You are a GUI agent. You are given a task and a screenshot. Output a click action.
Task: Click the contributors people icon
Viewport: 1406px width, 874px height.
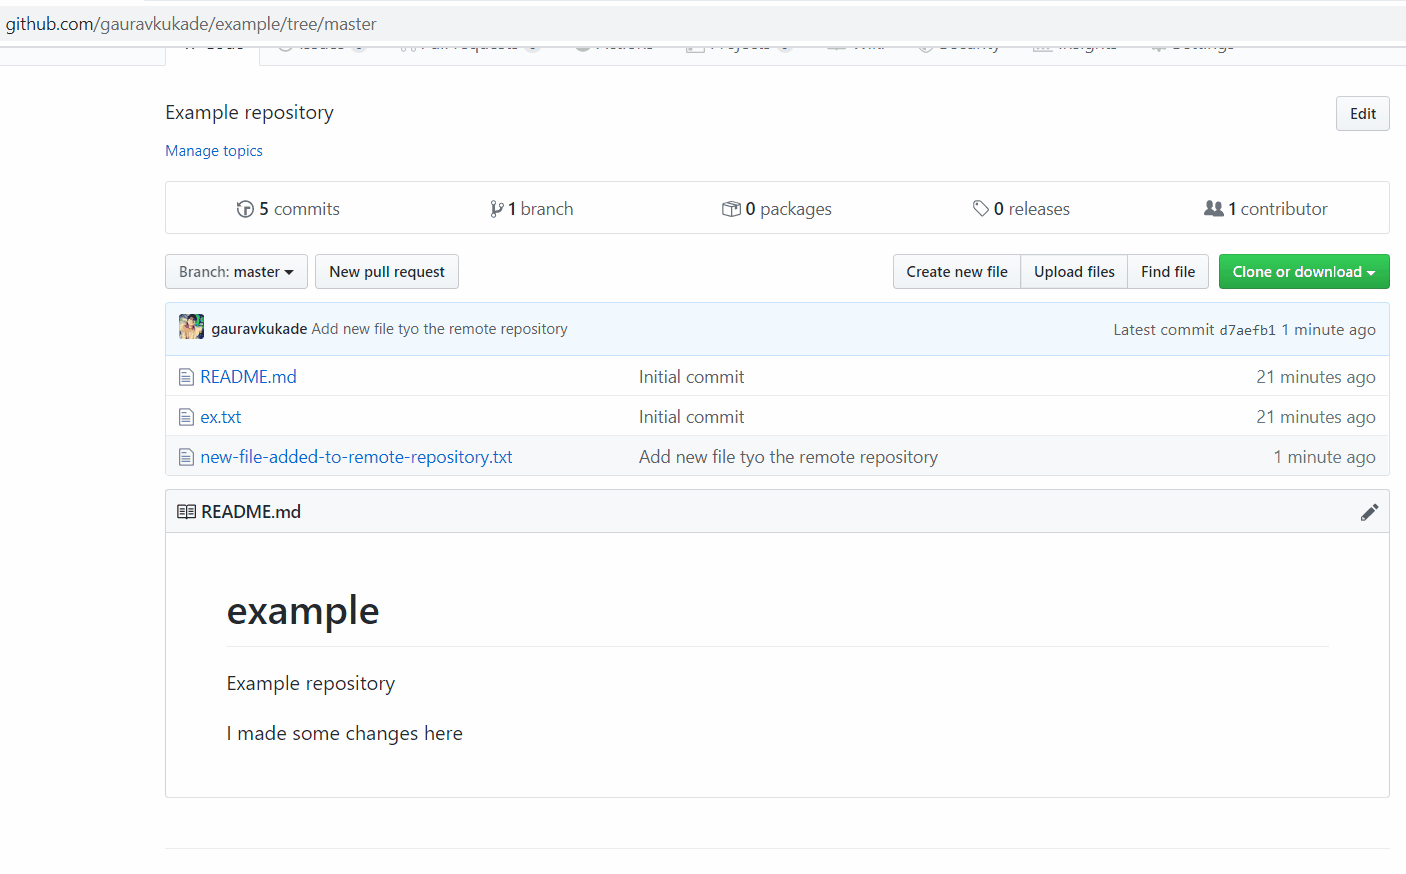pos(1213,209)
